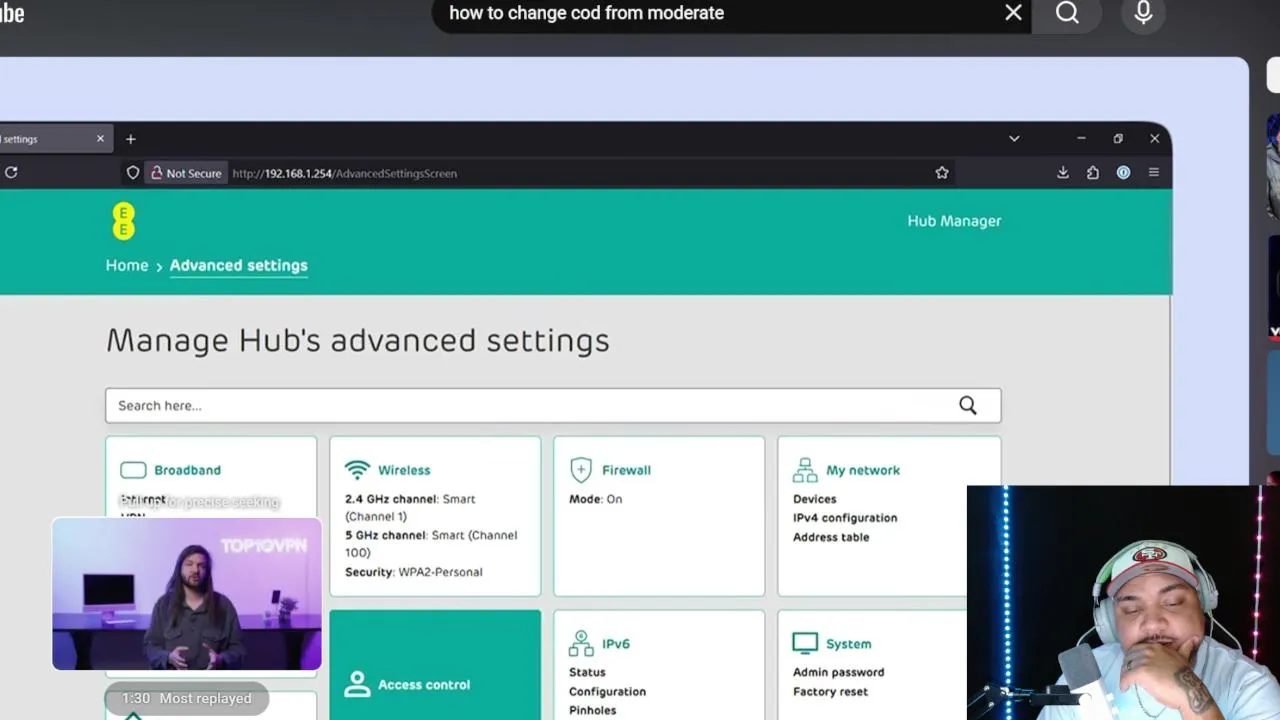Click the Firewall shield icon

[581, 470]
